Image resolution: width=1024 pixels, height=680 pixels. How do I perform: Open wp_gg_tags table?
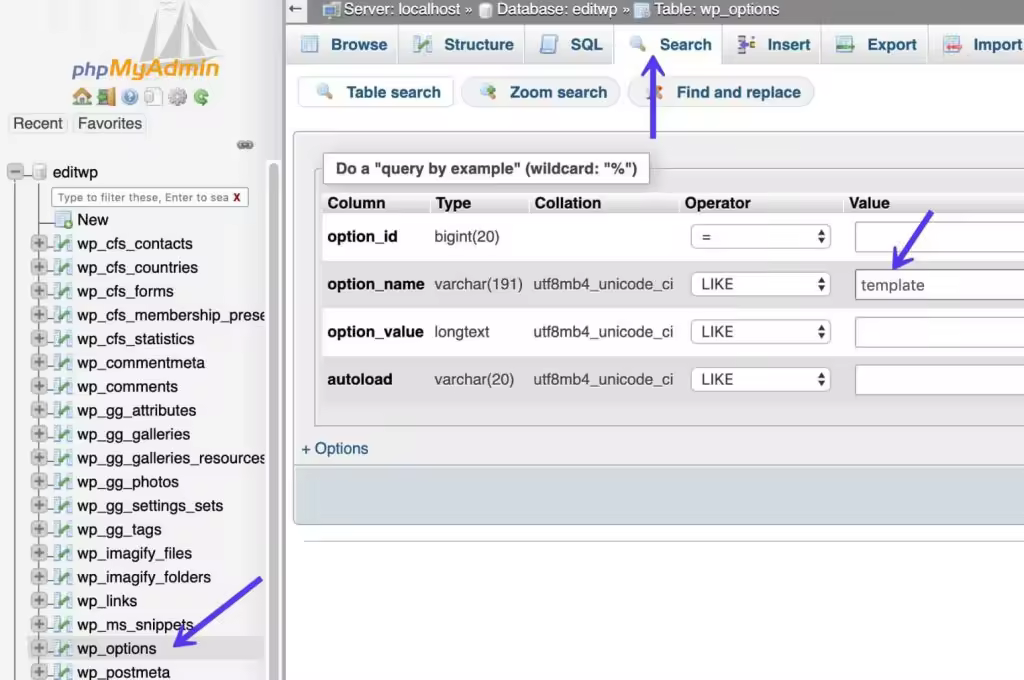pos(119,530)
